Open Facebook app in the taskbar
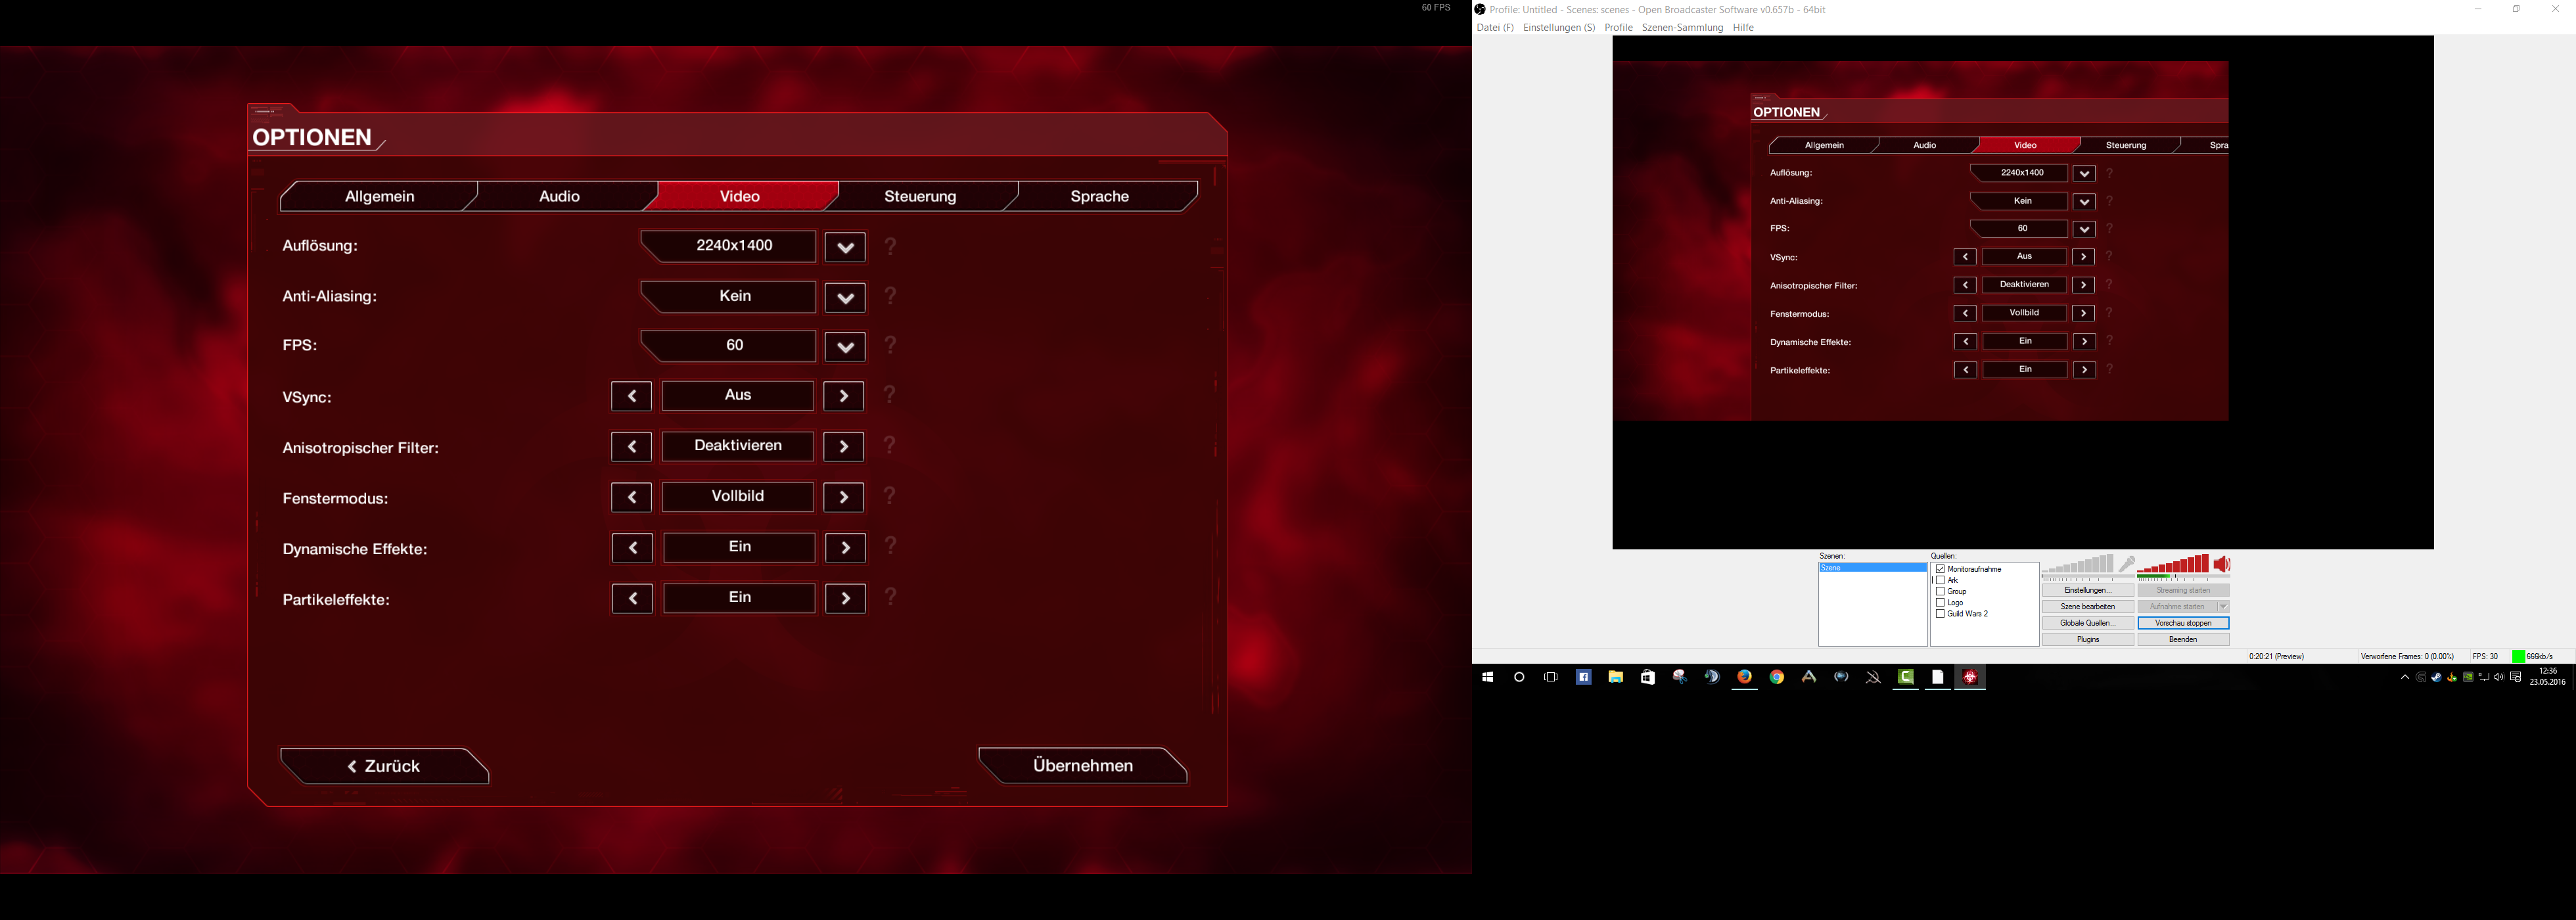 (1583, 677)
